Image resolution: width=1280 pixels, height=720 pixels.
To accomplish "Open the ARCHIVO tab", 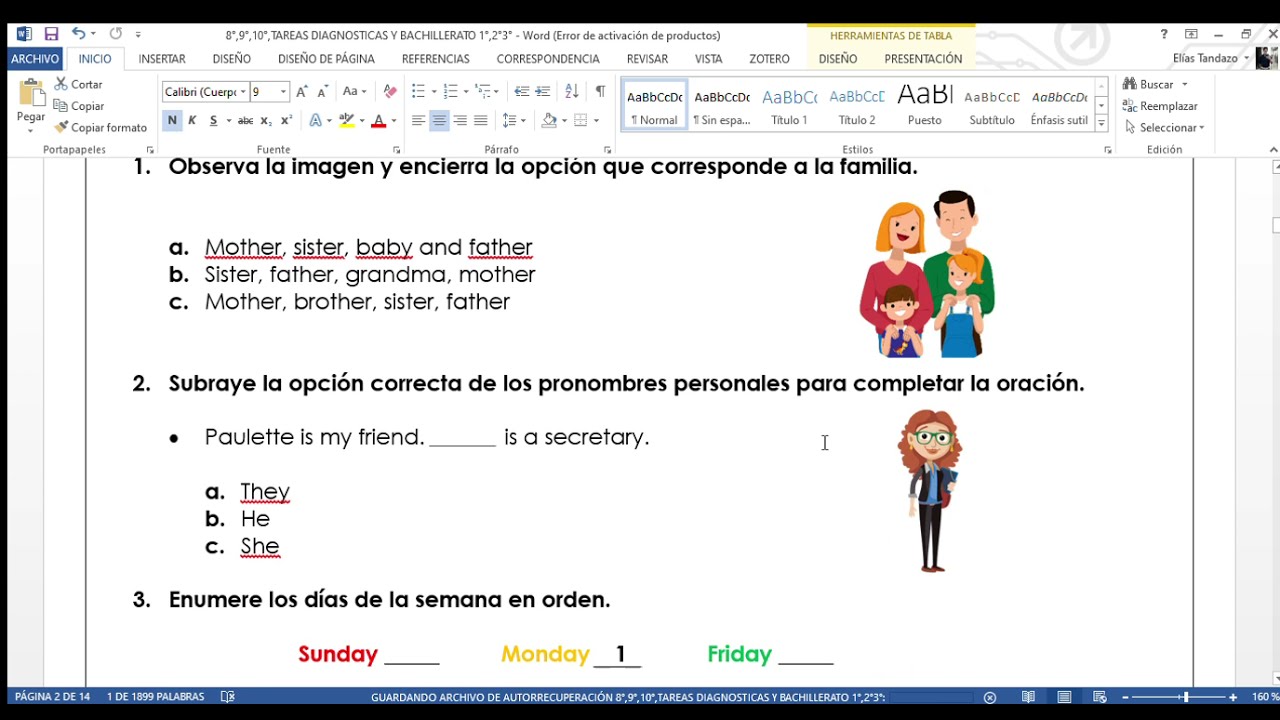I will point(35,59).
